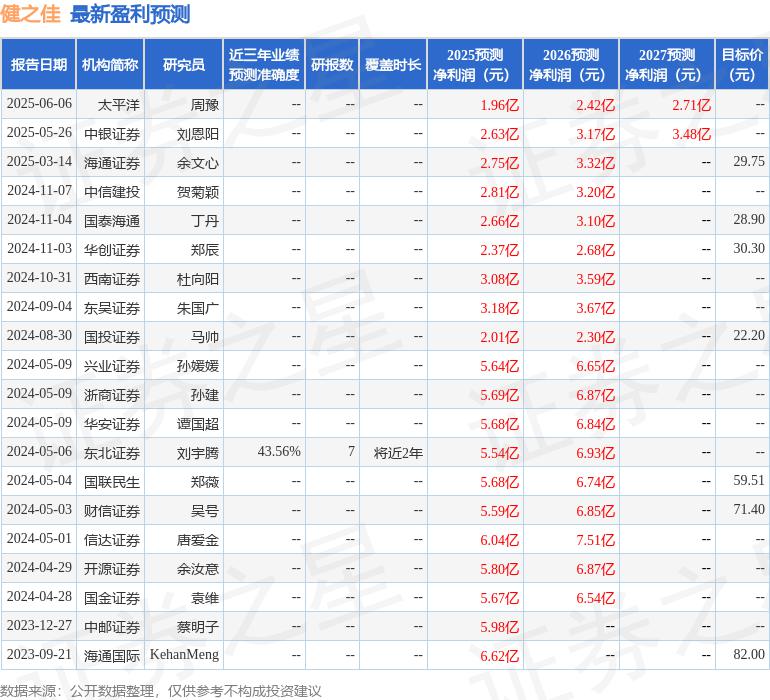Click institution 信达证券
This screenshot has height=700, width=770.
(111, 539)
